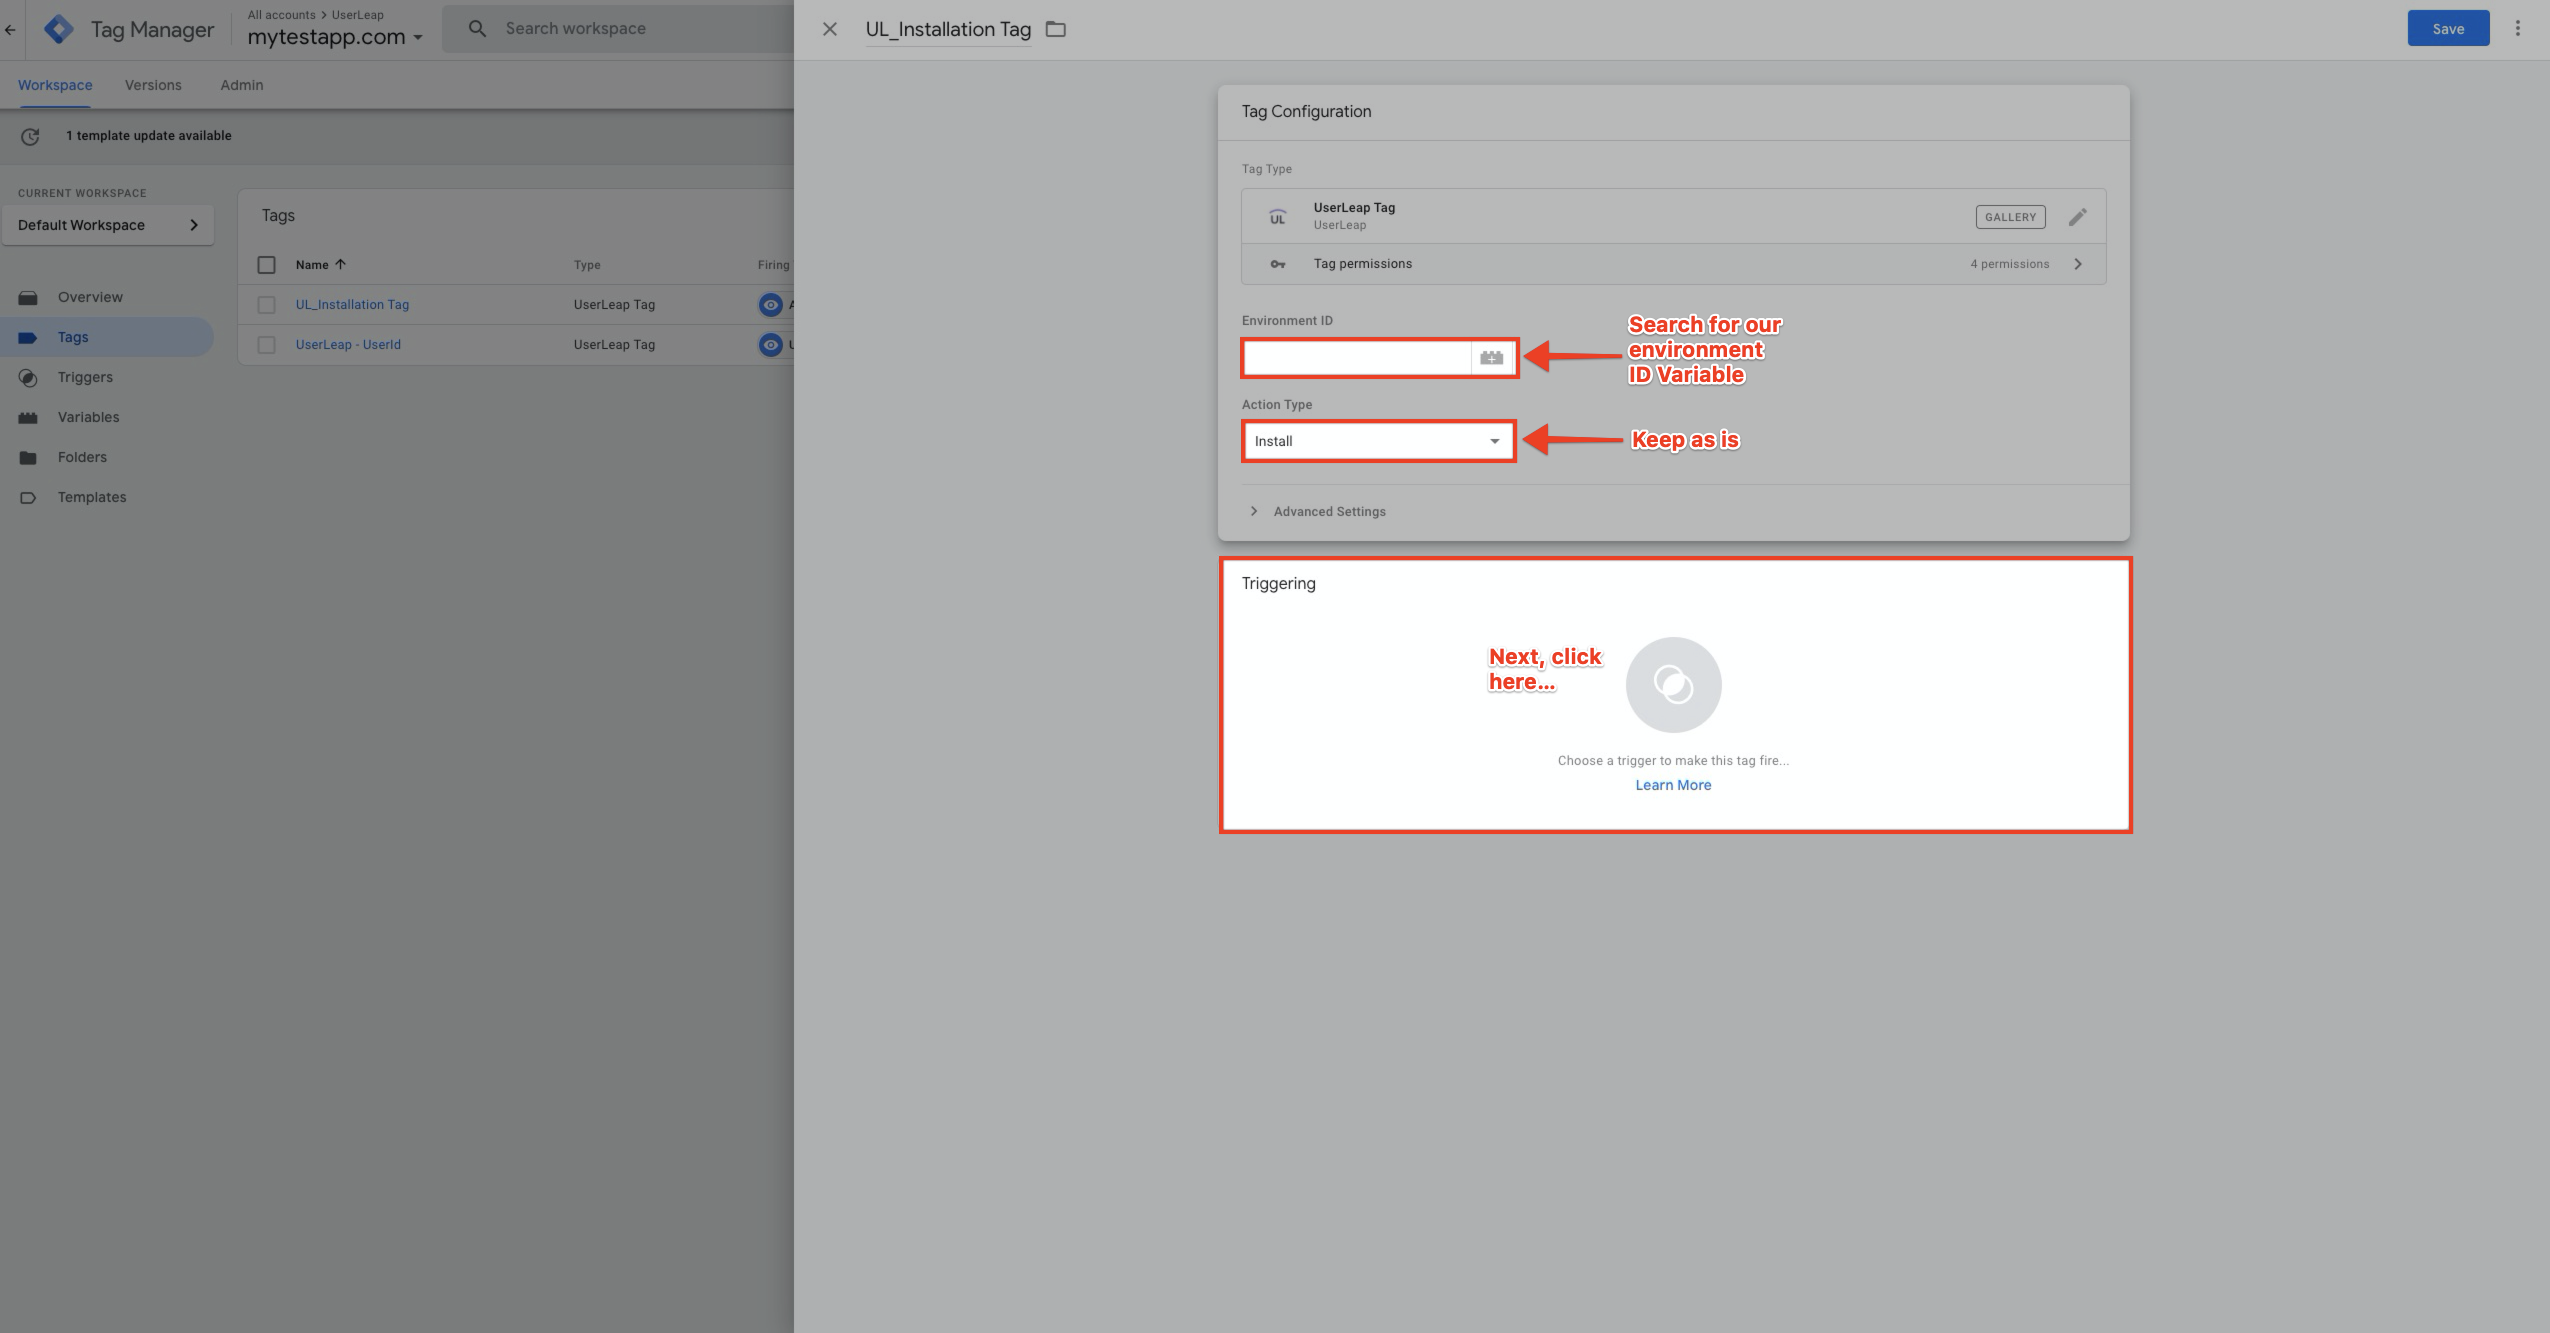Click the GALLERY badge
The height and width of the screenshot is (1333, 2550).
pos(2010,217)
